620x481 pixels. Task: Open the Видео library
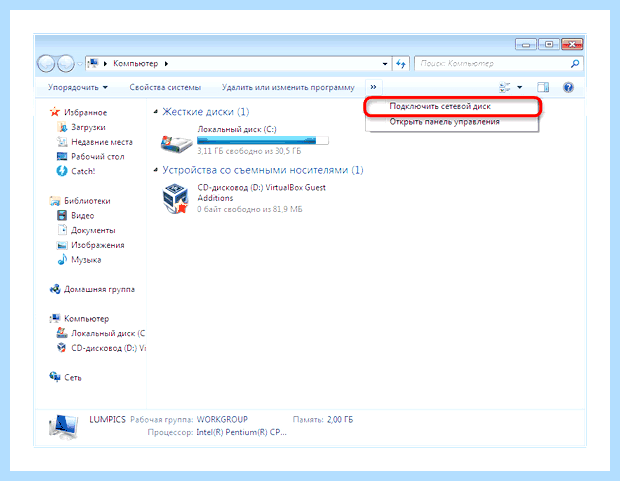click(83, 216)
